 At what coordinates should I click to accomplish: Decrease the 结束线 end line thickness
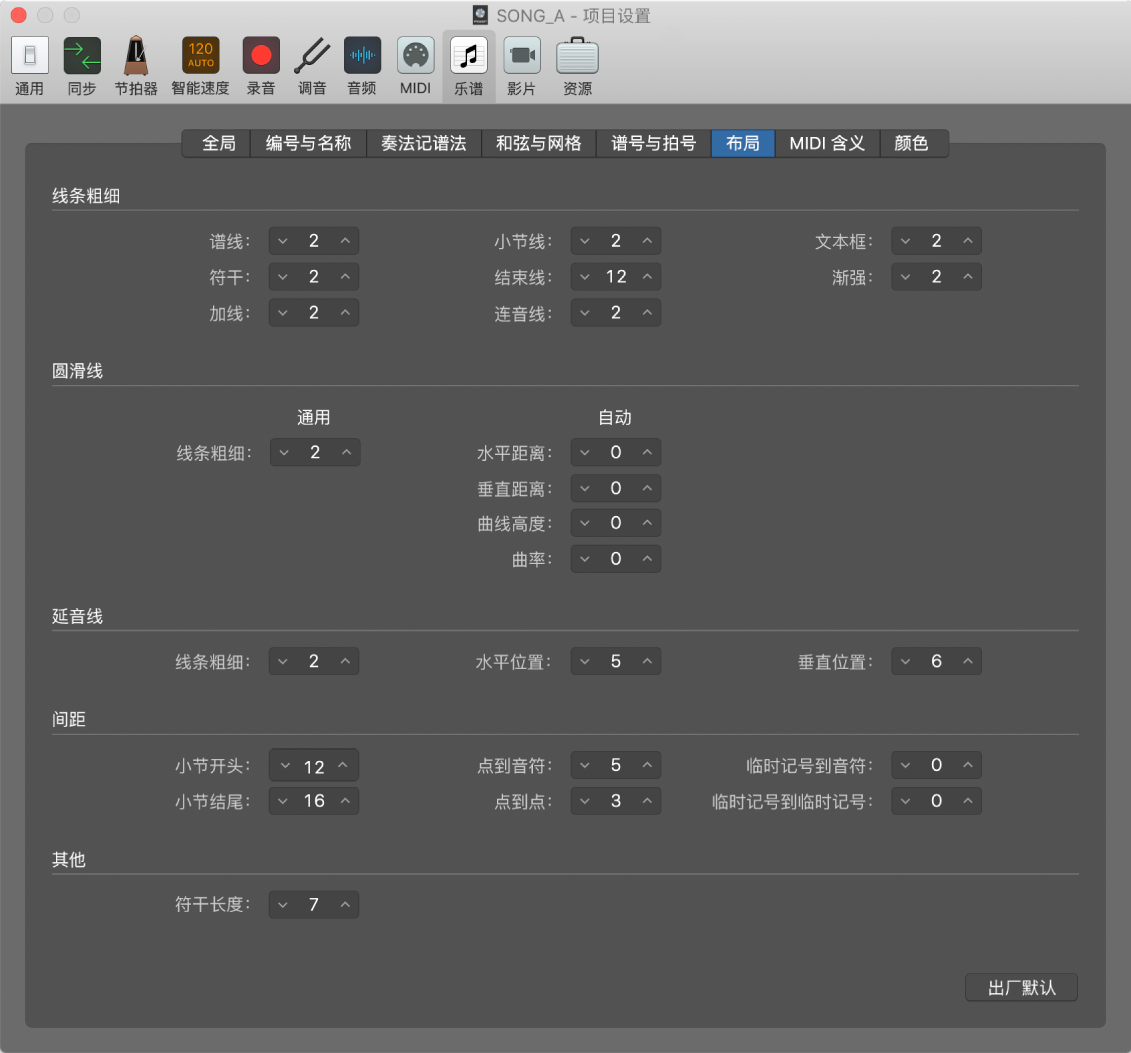tap(585, 277)
